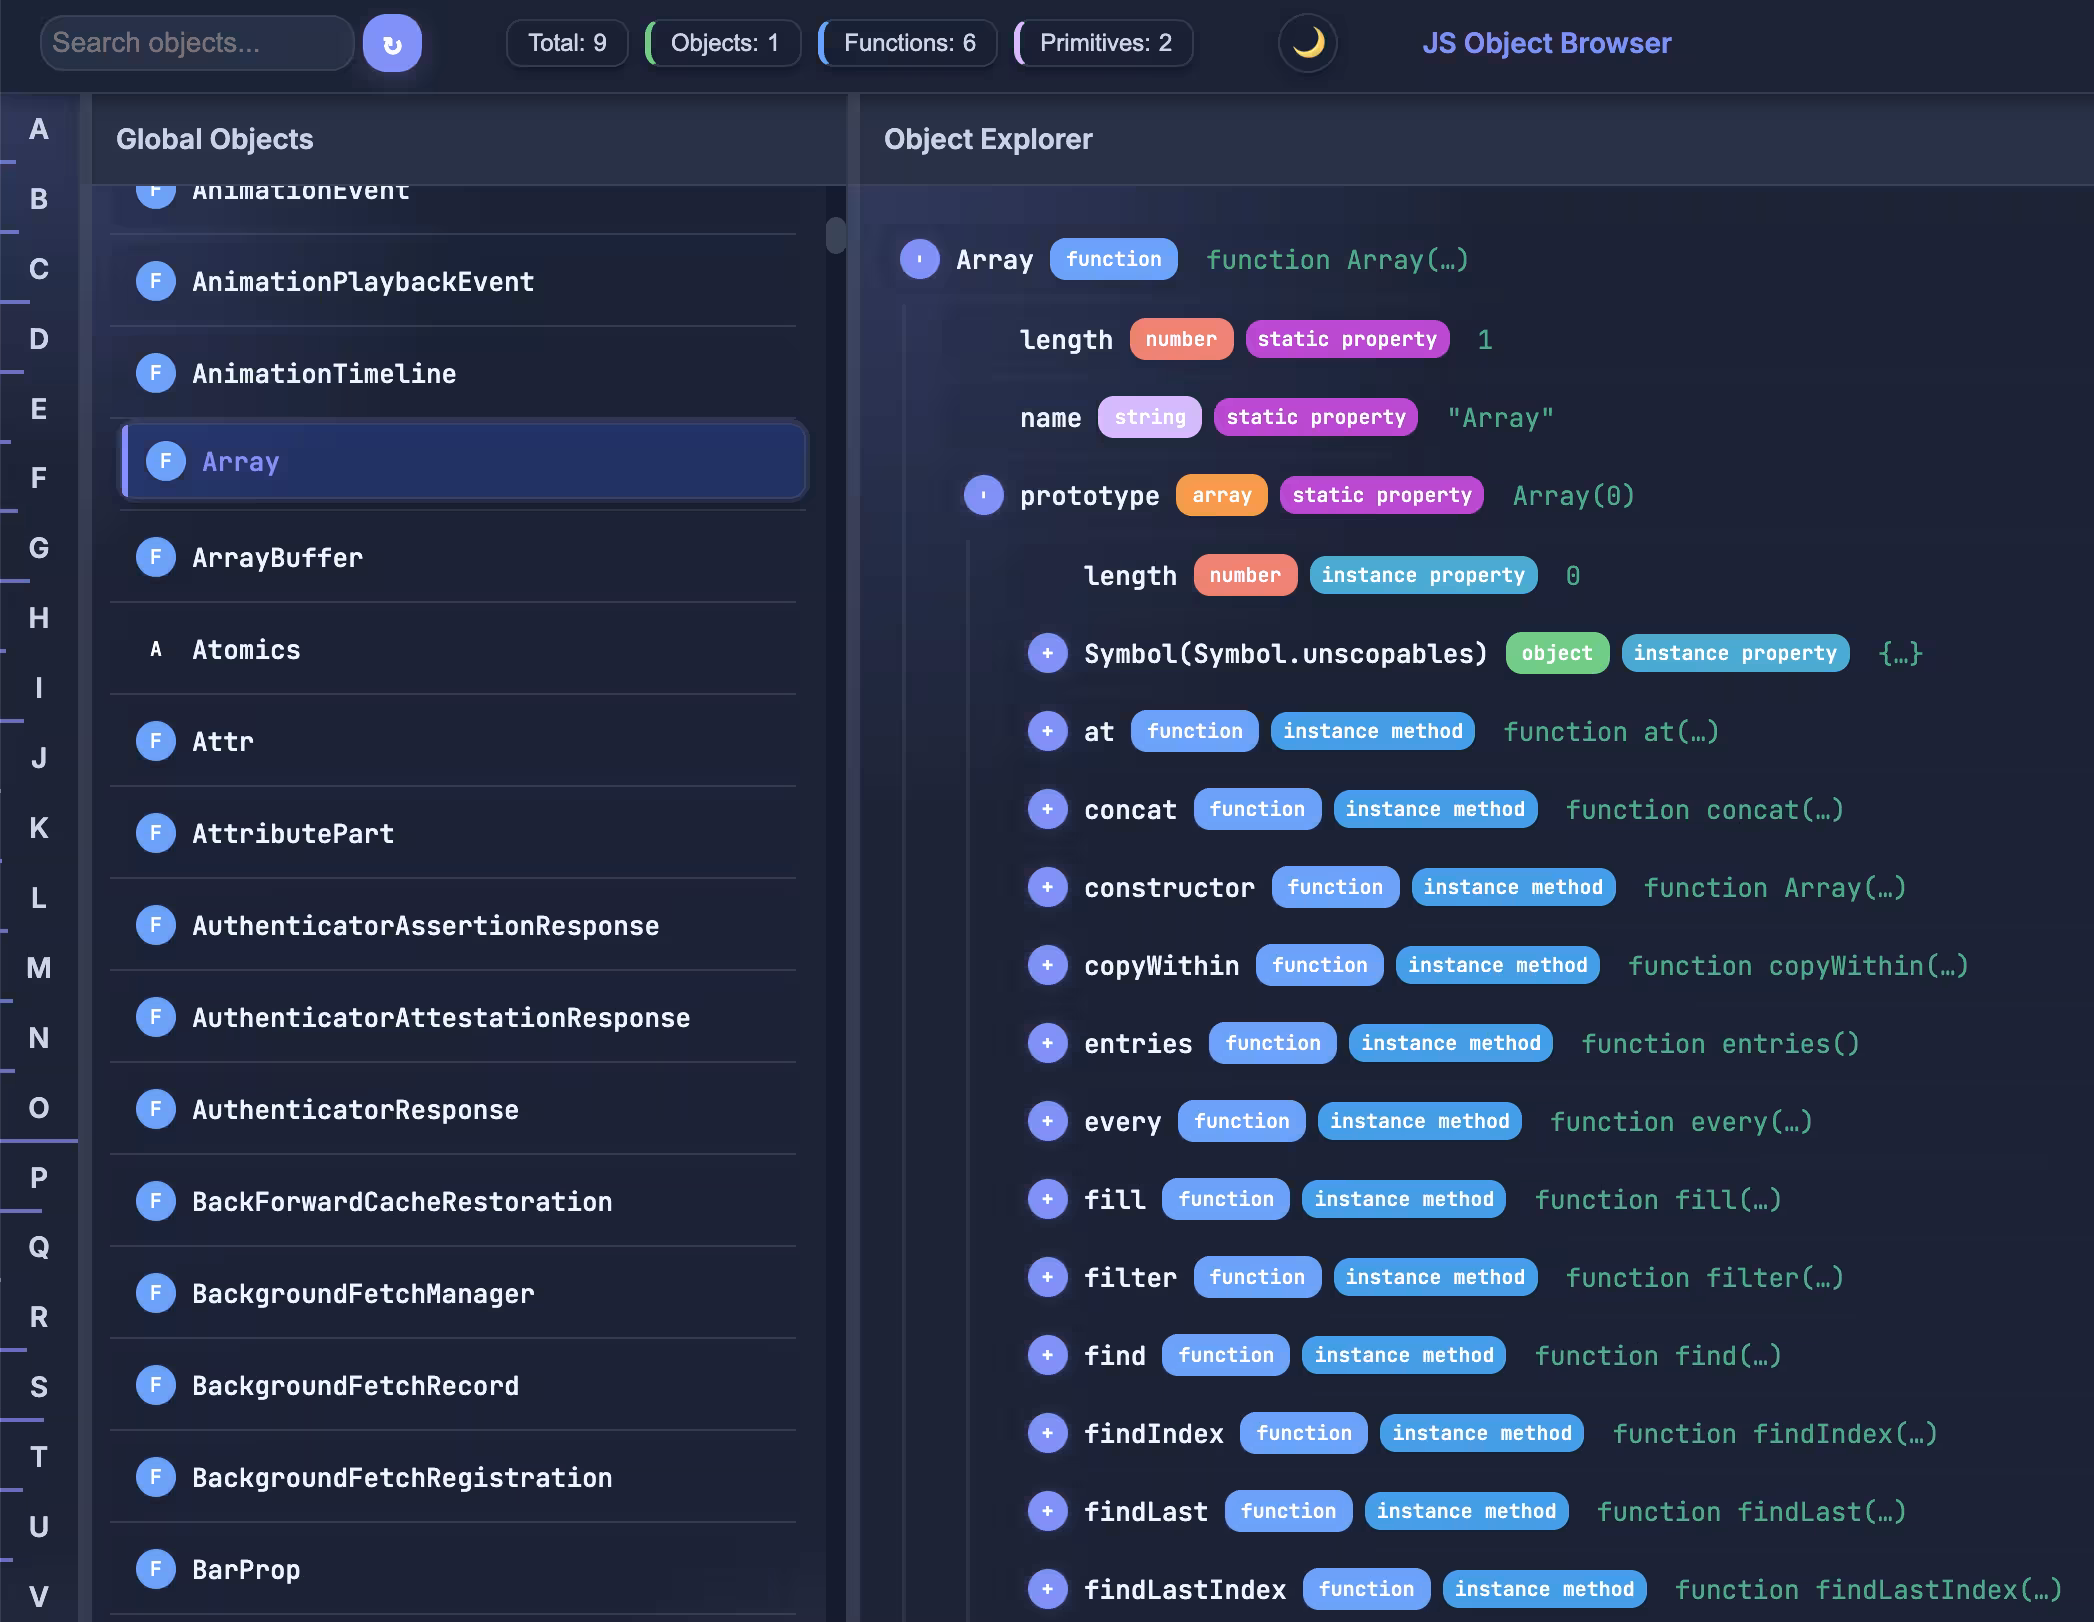This screenshot has height=1622, width=2094.
Task: Jump to letter F in the alphabet index
Action: 39,478
